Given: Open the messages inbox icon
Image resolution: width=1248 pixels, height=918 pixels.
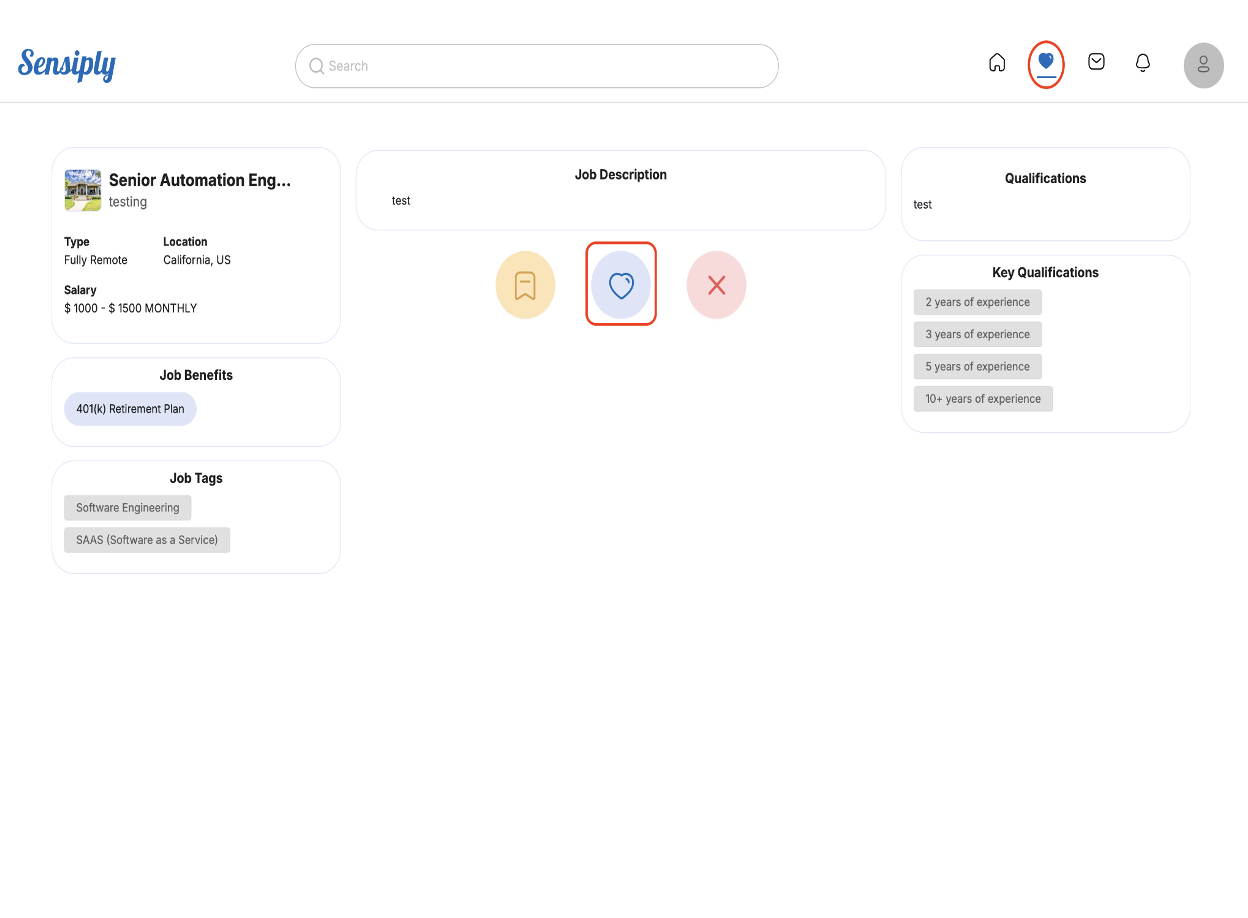Looking at the screenshot, I should [1096, 62].
